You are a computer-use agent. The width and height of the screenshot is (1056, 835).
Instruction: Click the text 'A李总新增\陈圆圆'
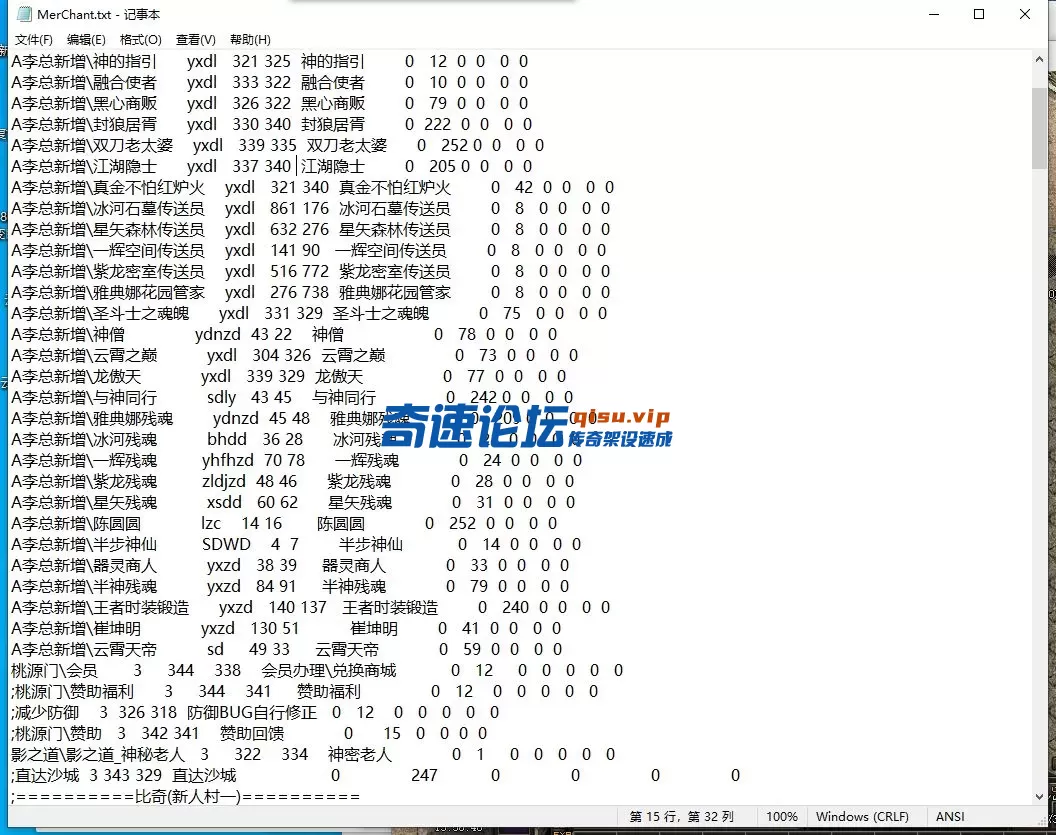tap(75, 523)
